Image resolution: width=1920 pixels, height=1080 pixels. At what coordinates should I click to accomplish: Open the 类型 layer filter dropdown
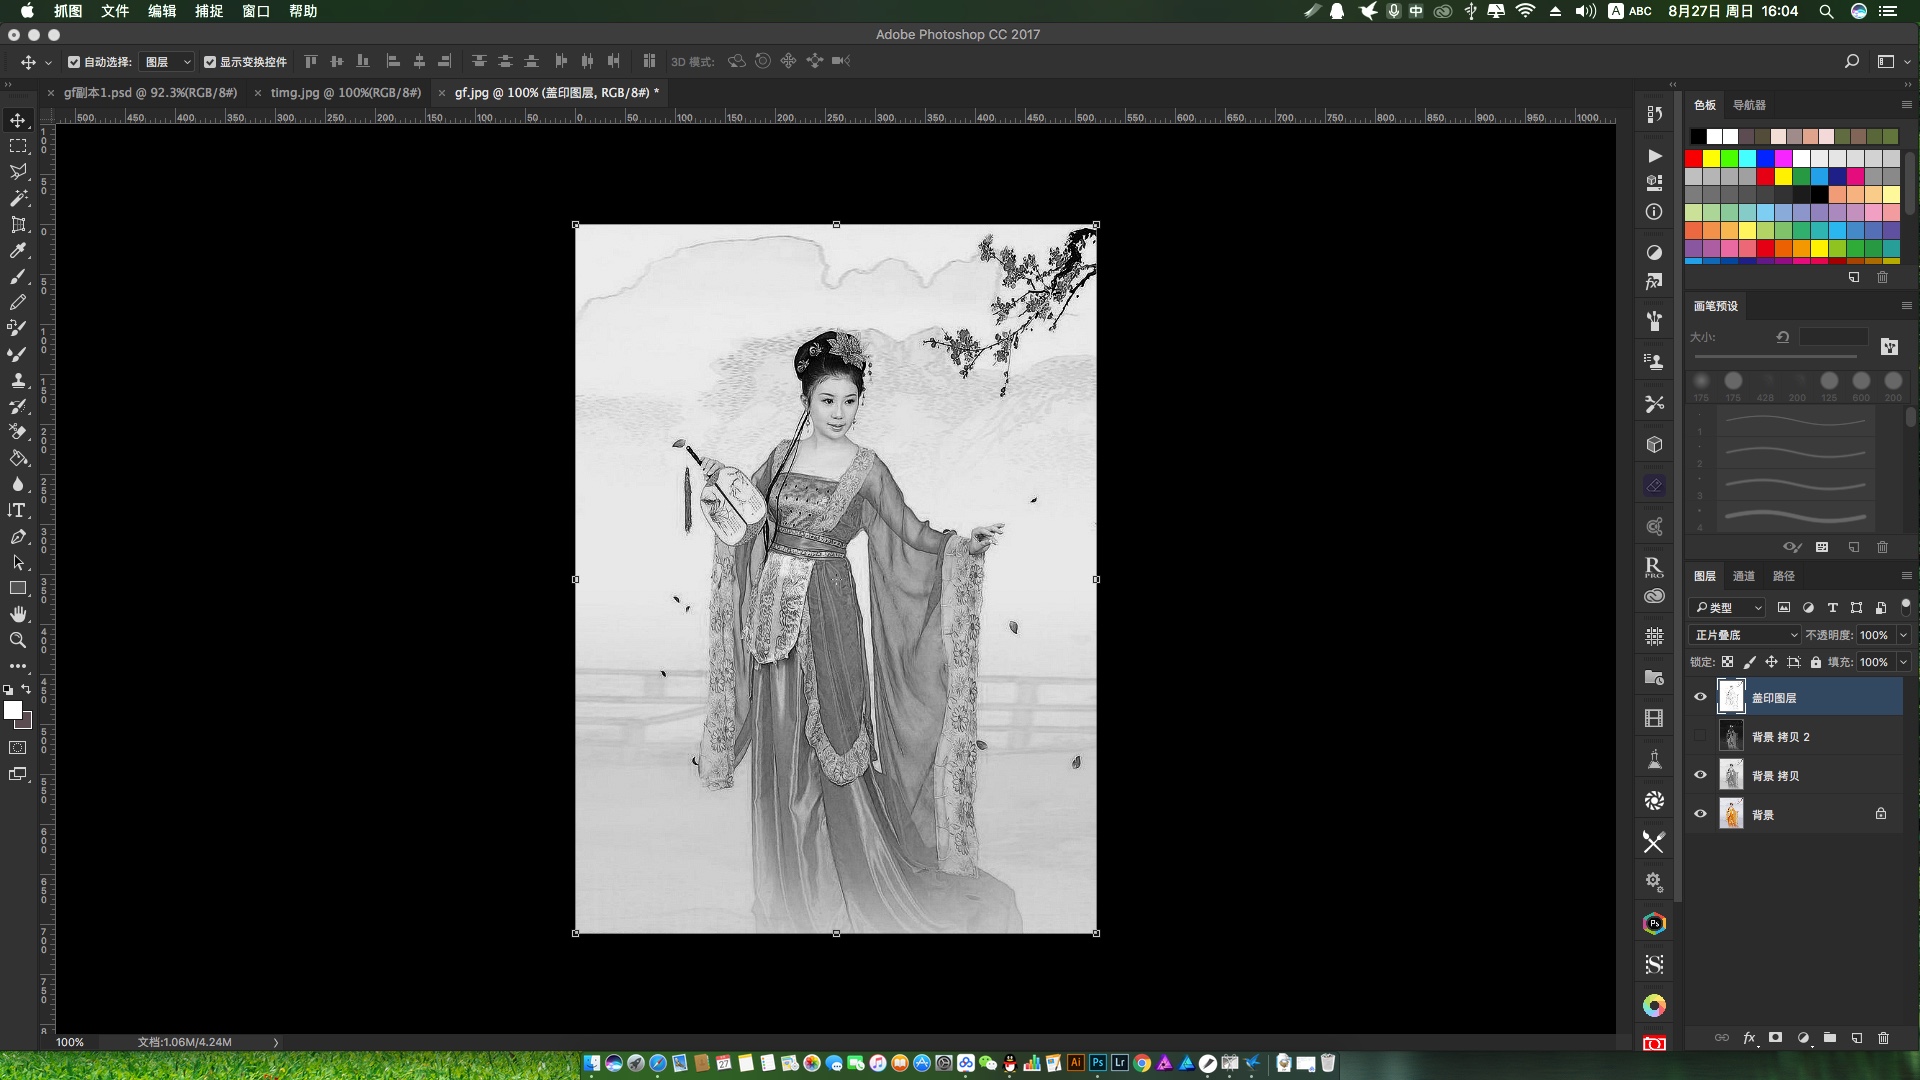pos(1728,607)
